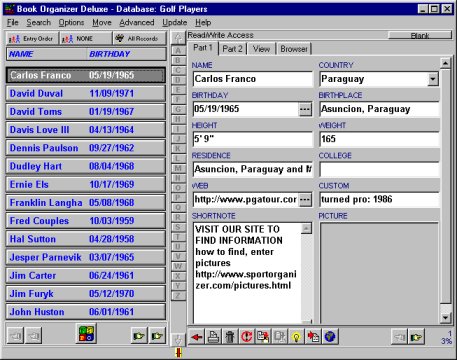The width and height of the screenshot is (457, 360).
Task: Switch to the View tab
Action: coord(261,49)
